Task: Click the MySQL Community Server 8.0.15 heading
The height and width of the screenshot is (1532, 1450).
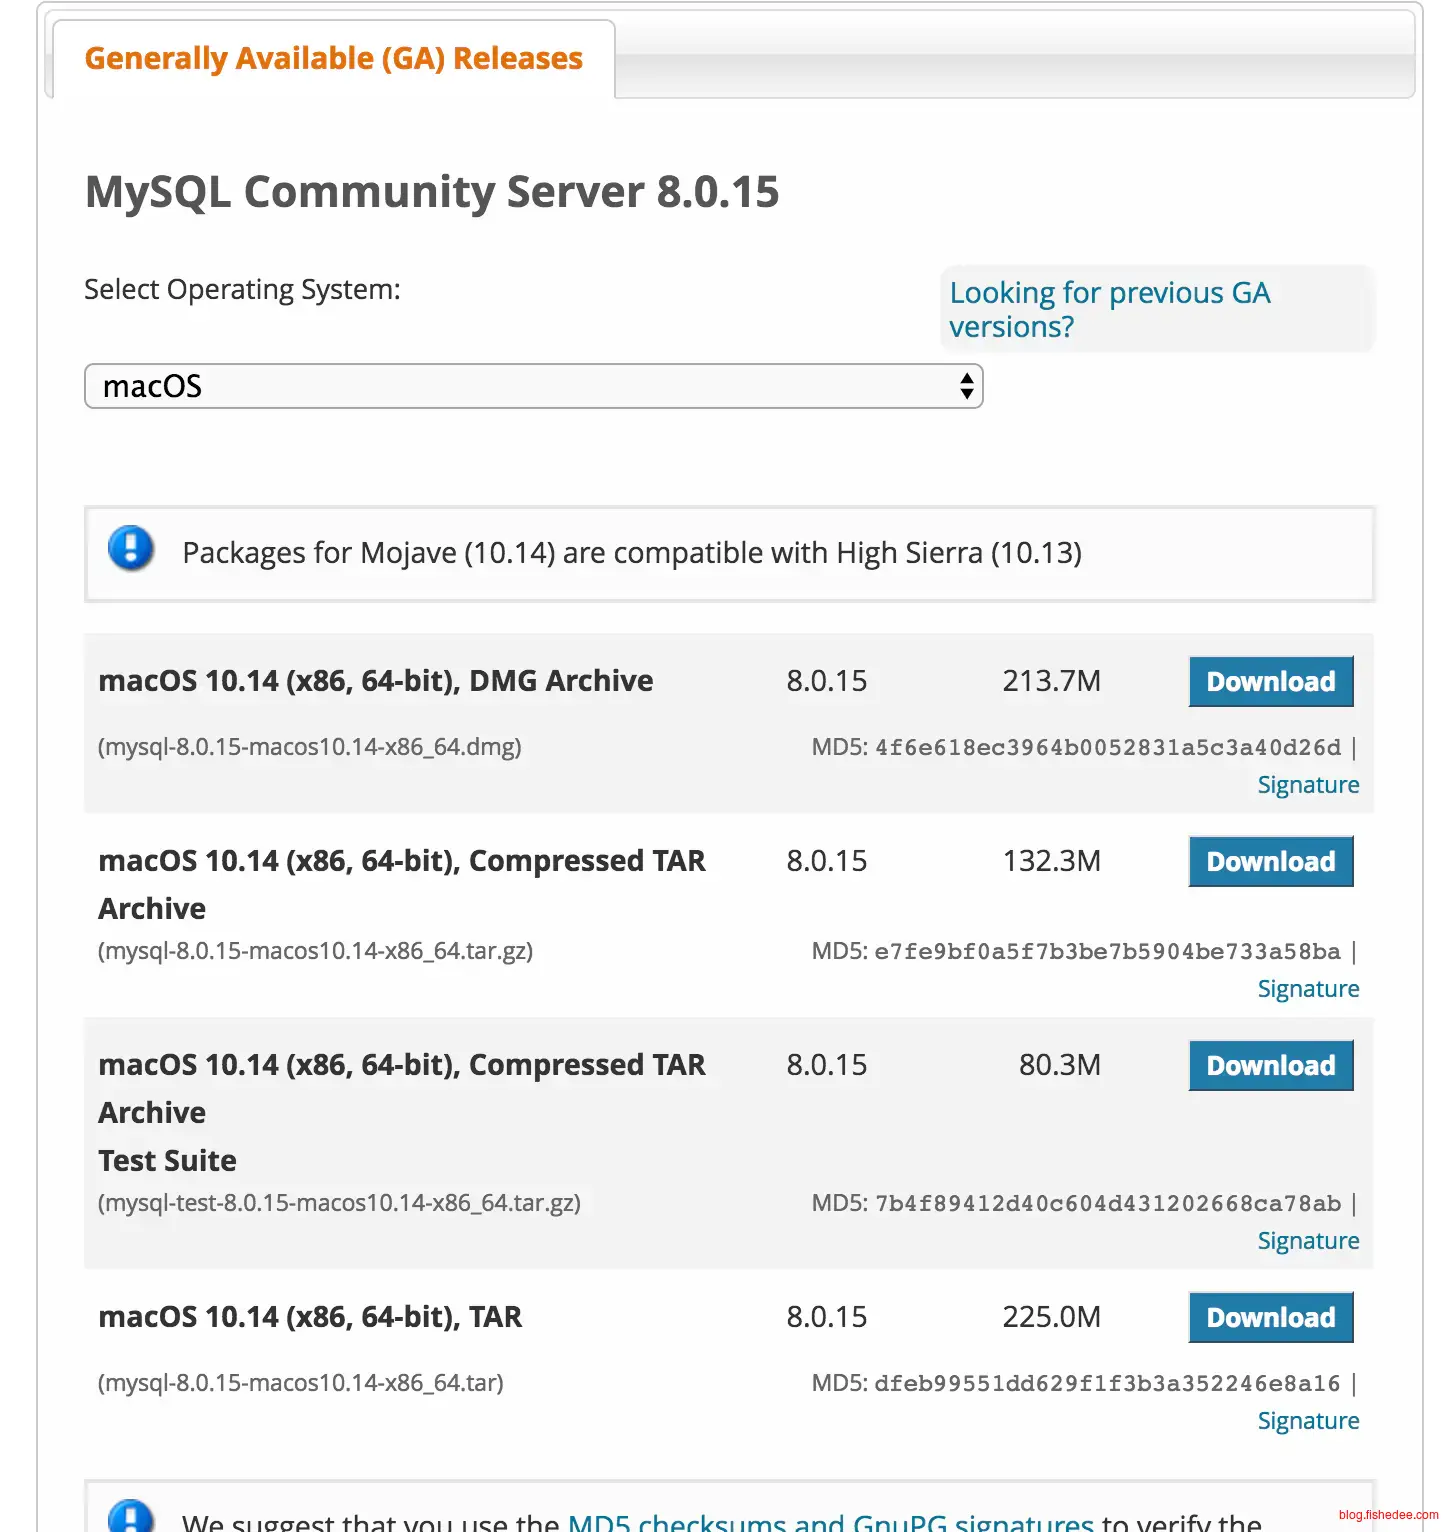Action: coord(432,192)
